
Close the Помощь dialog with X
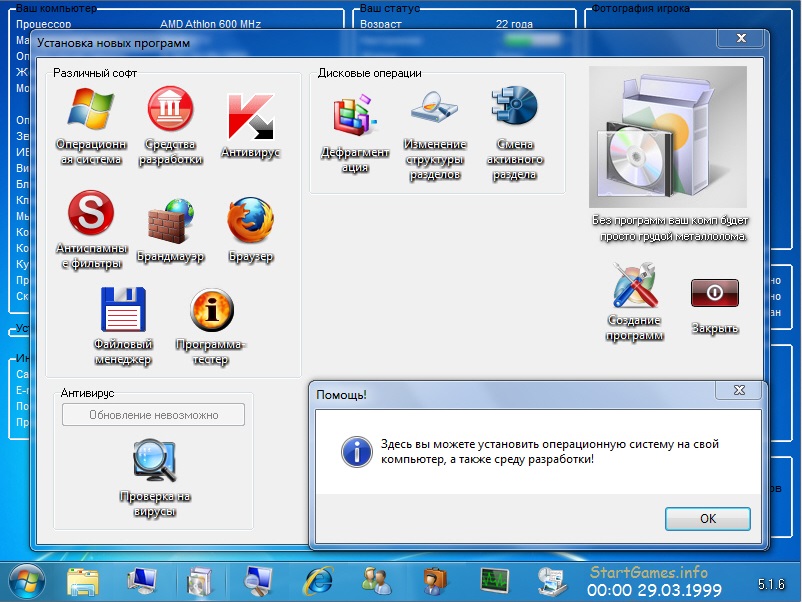tap(738, 391)
